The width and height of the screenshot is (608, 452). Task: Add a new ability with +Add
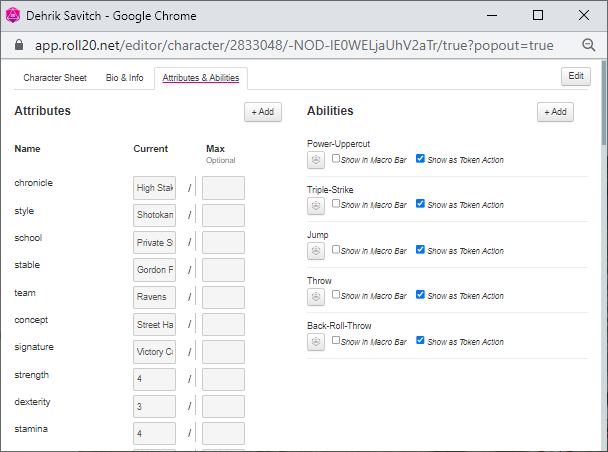pyautogui.click(x=555, y=112)
